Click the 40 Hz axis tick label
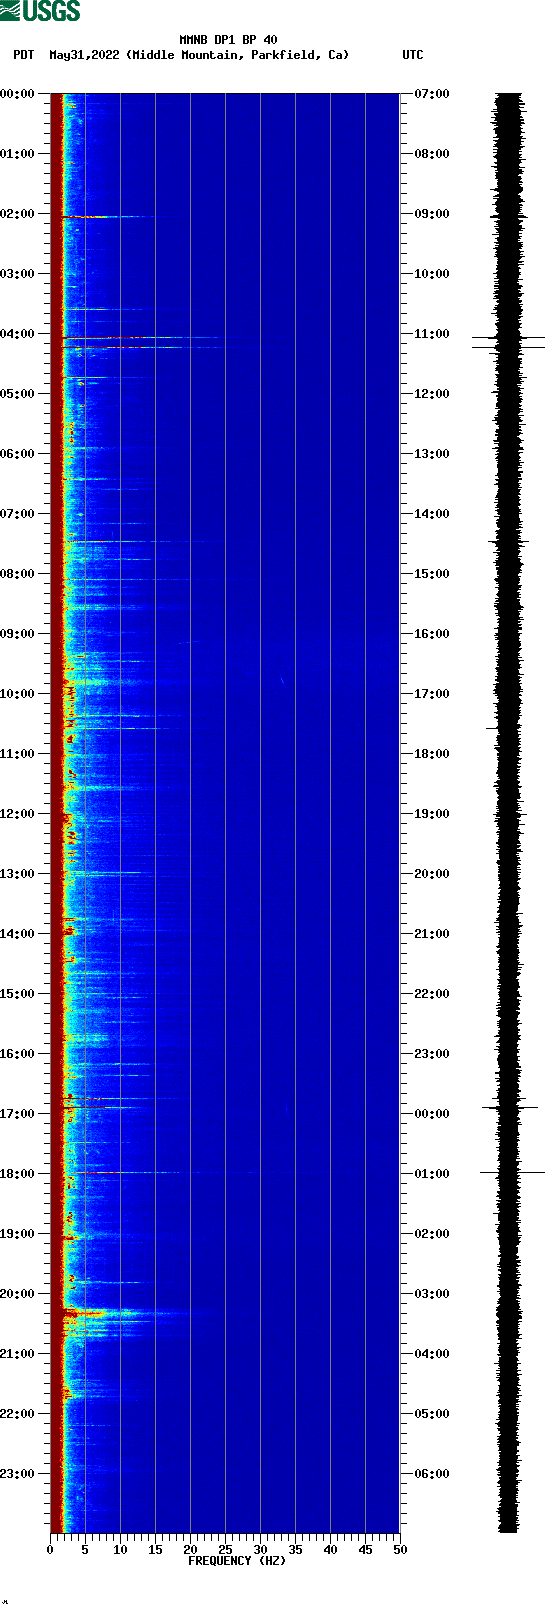Viewport: 552px width, 1613px height. pos(330,1550)
